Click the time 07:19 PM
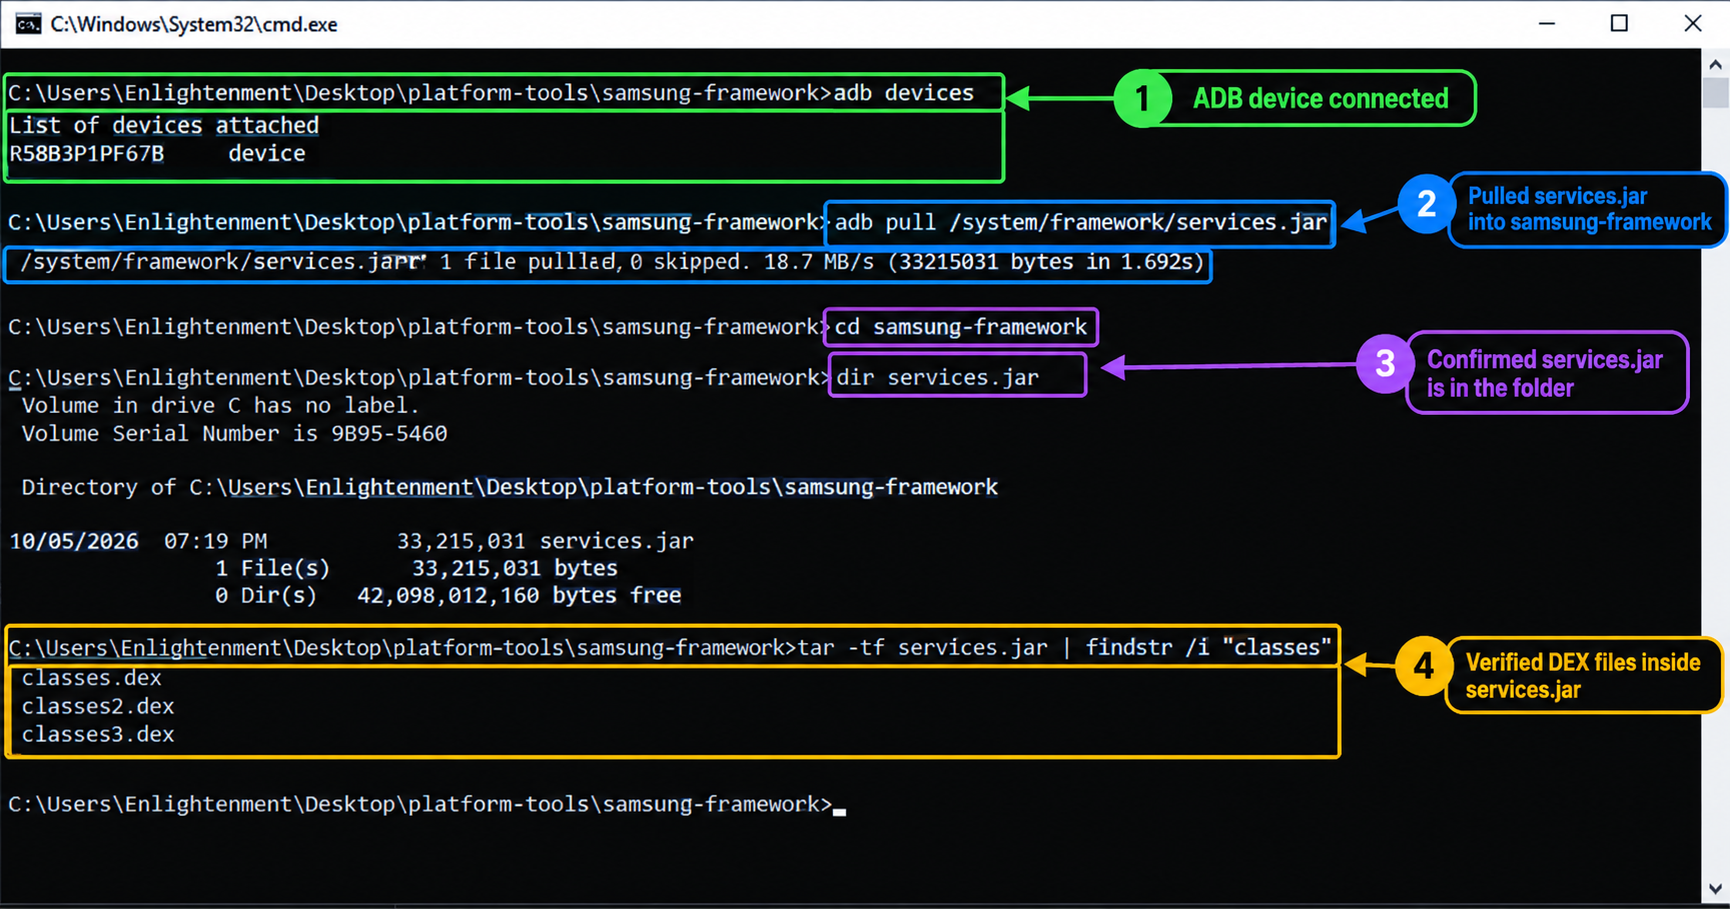The width and height of the screenshot is (1730, 909). [216, 541]
